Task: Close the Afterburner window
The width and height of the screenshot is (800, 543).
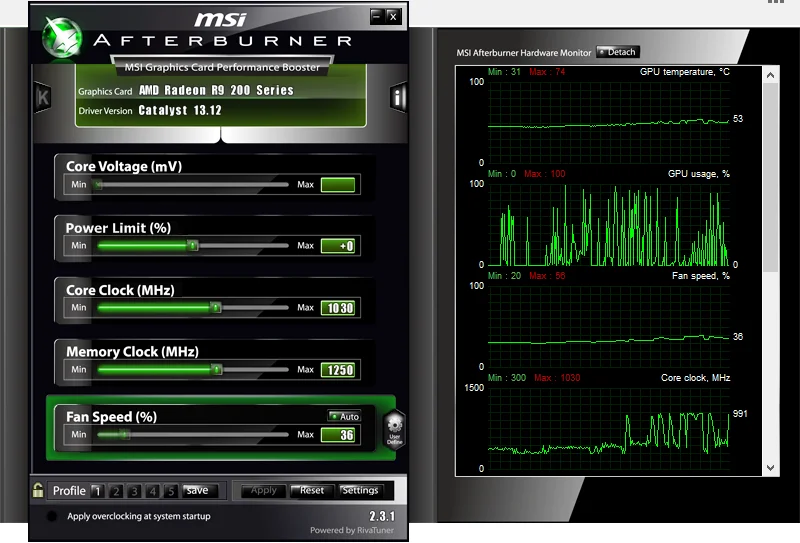Action: click(x=393, y=16)
